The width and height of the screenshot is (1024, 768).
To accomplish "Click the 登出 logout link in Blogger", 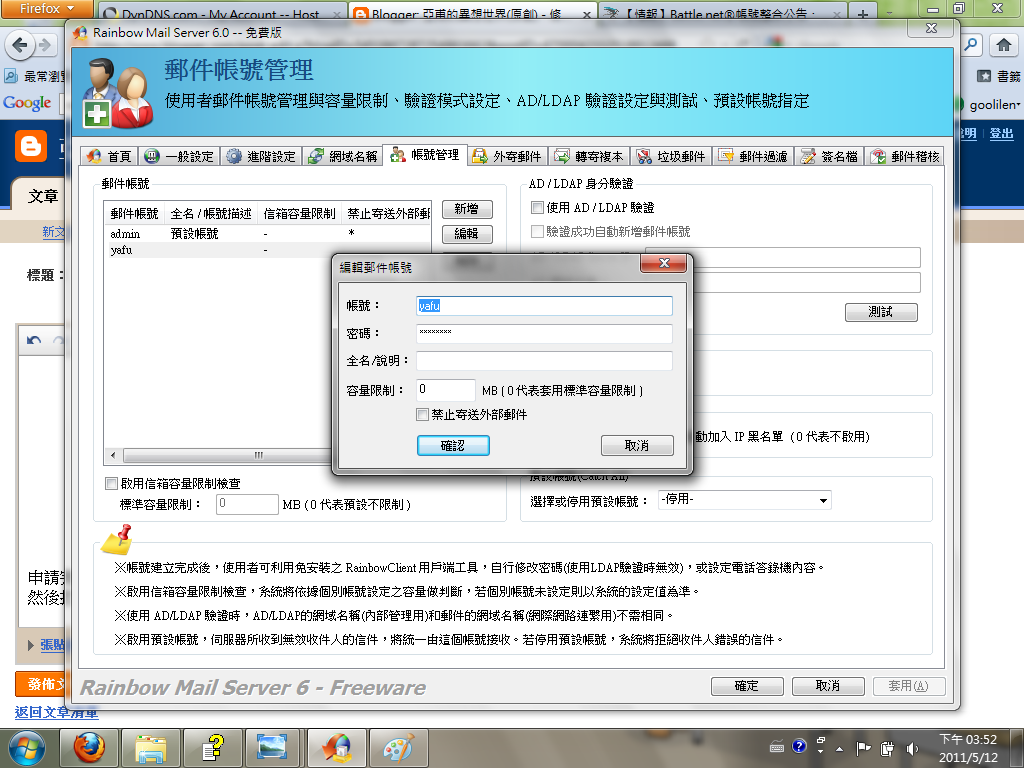I will (x=1001, y=134).
